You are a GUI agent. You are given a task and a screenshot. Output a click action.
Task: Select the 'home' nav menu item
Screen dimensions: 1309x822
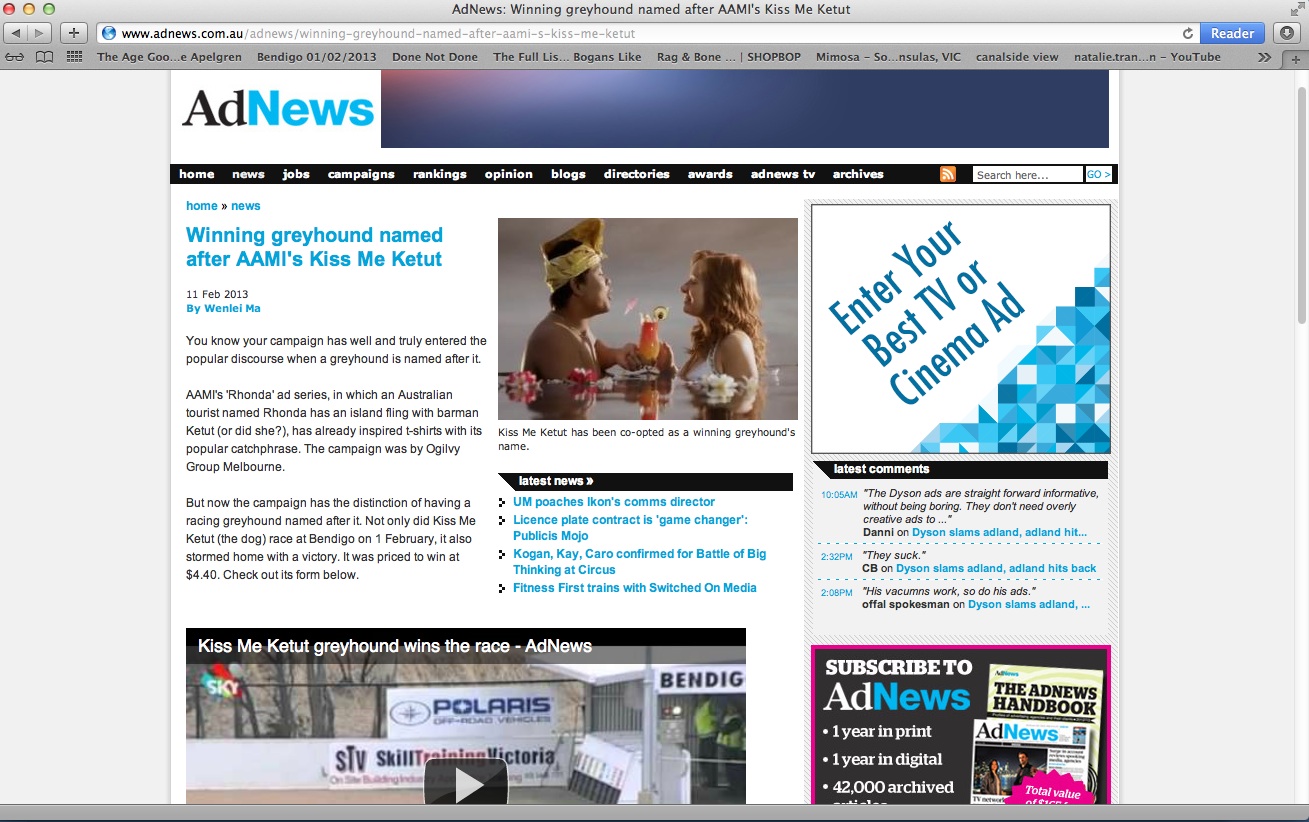click(197, 174)
